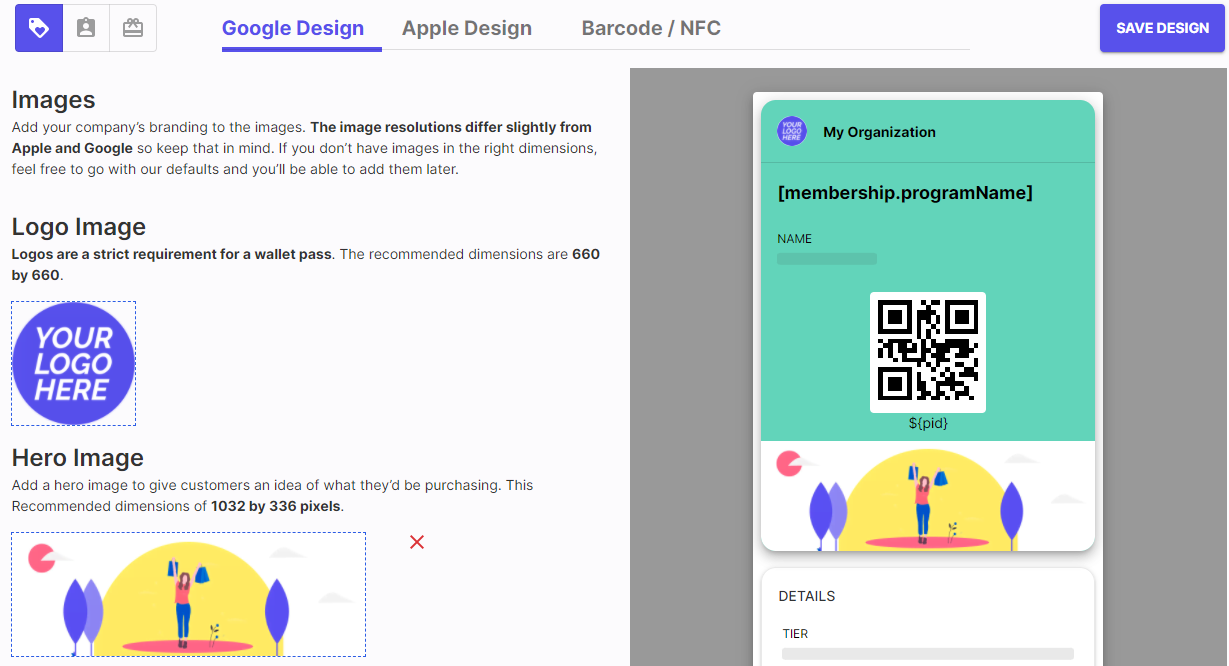Click the 'Images' section heading
Viewport: 1229px width, 666px height.
pyautogui.click(x=54, y=100)
